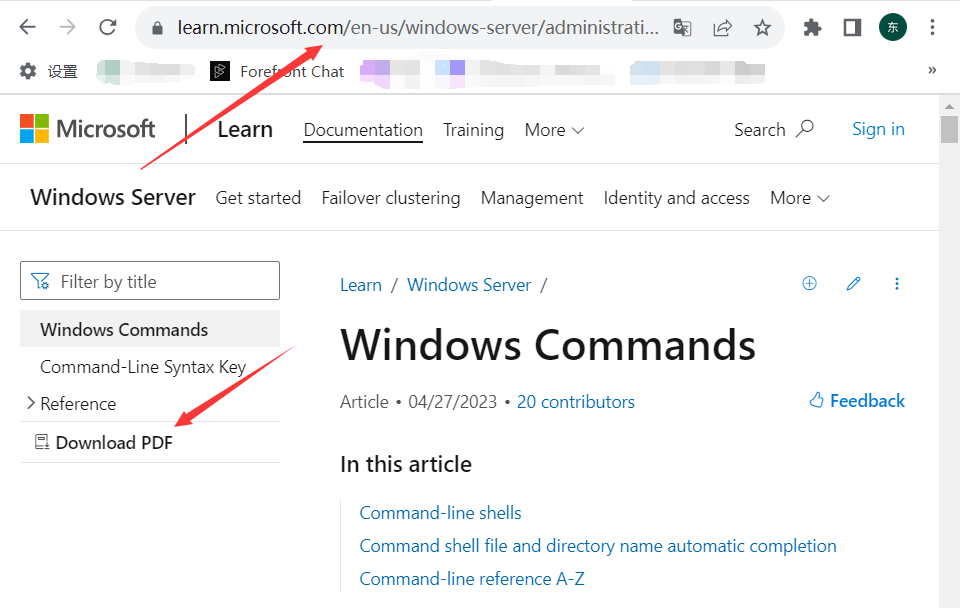Select Windows Commands in the sidebar
Image resolution: width=960 pixels, height=608 pixels.
(x=150, y=329)
